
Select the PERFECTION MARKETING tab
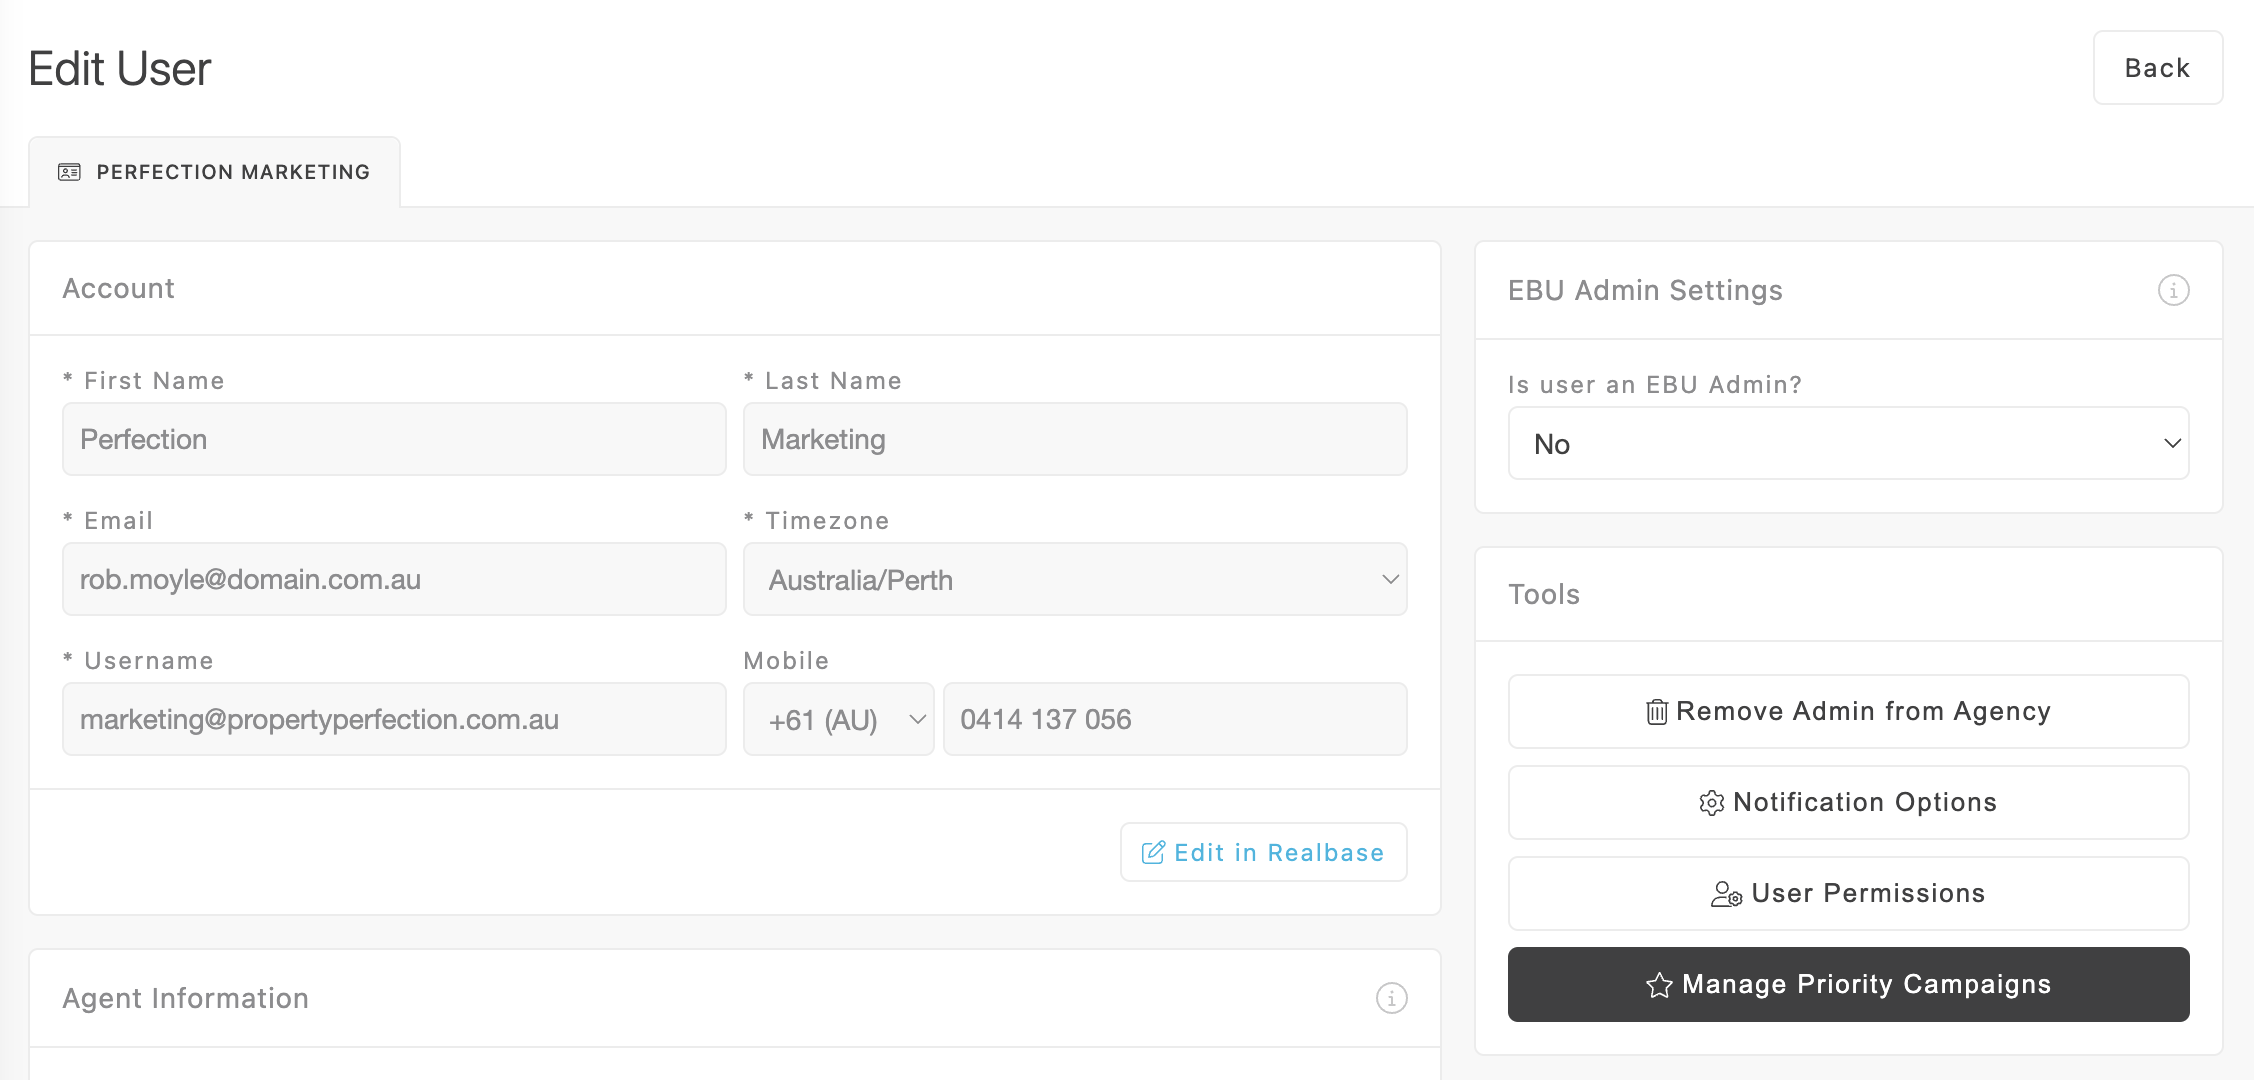coord(232,172)
